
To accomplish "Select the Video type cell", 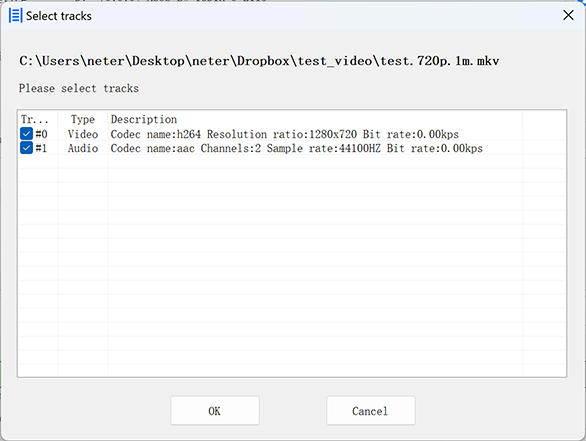I will click(x=83, y=134).
